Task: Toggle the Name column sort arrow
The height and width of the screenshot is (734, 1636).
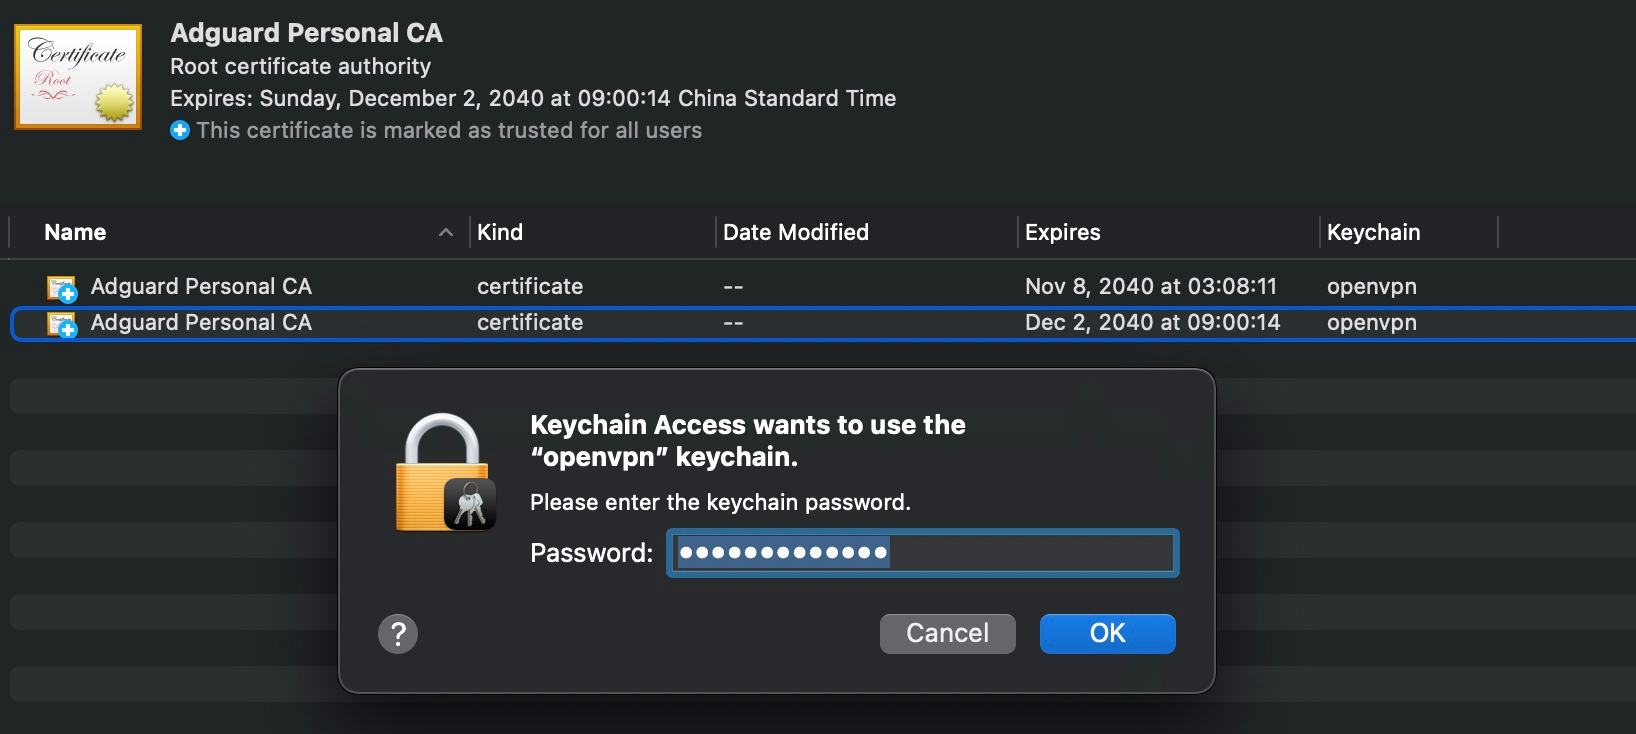Action: [x=446, y=232]
